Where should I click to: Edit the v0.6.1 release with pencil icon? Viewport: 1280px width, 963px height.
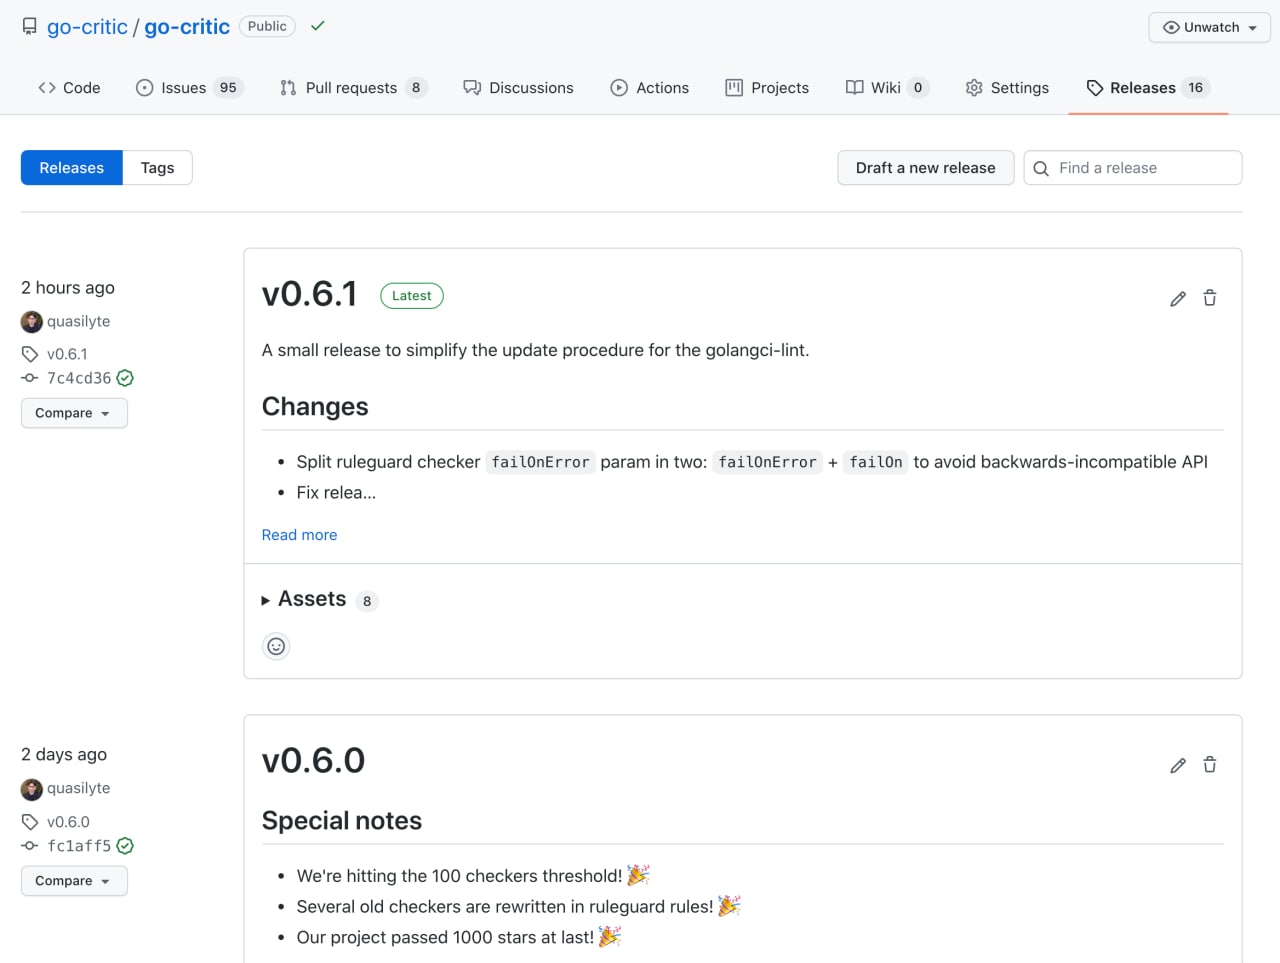coord(1178,298)
